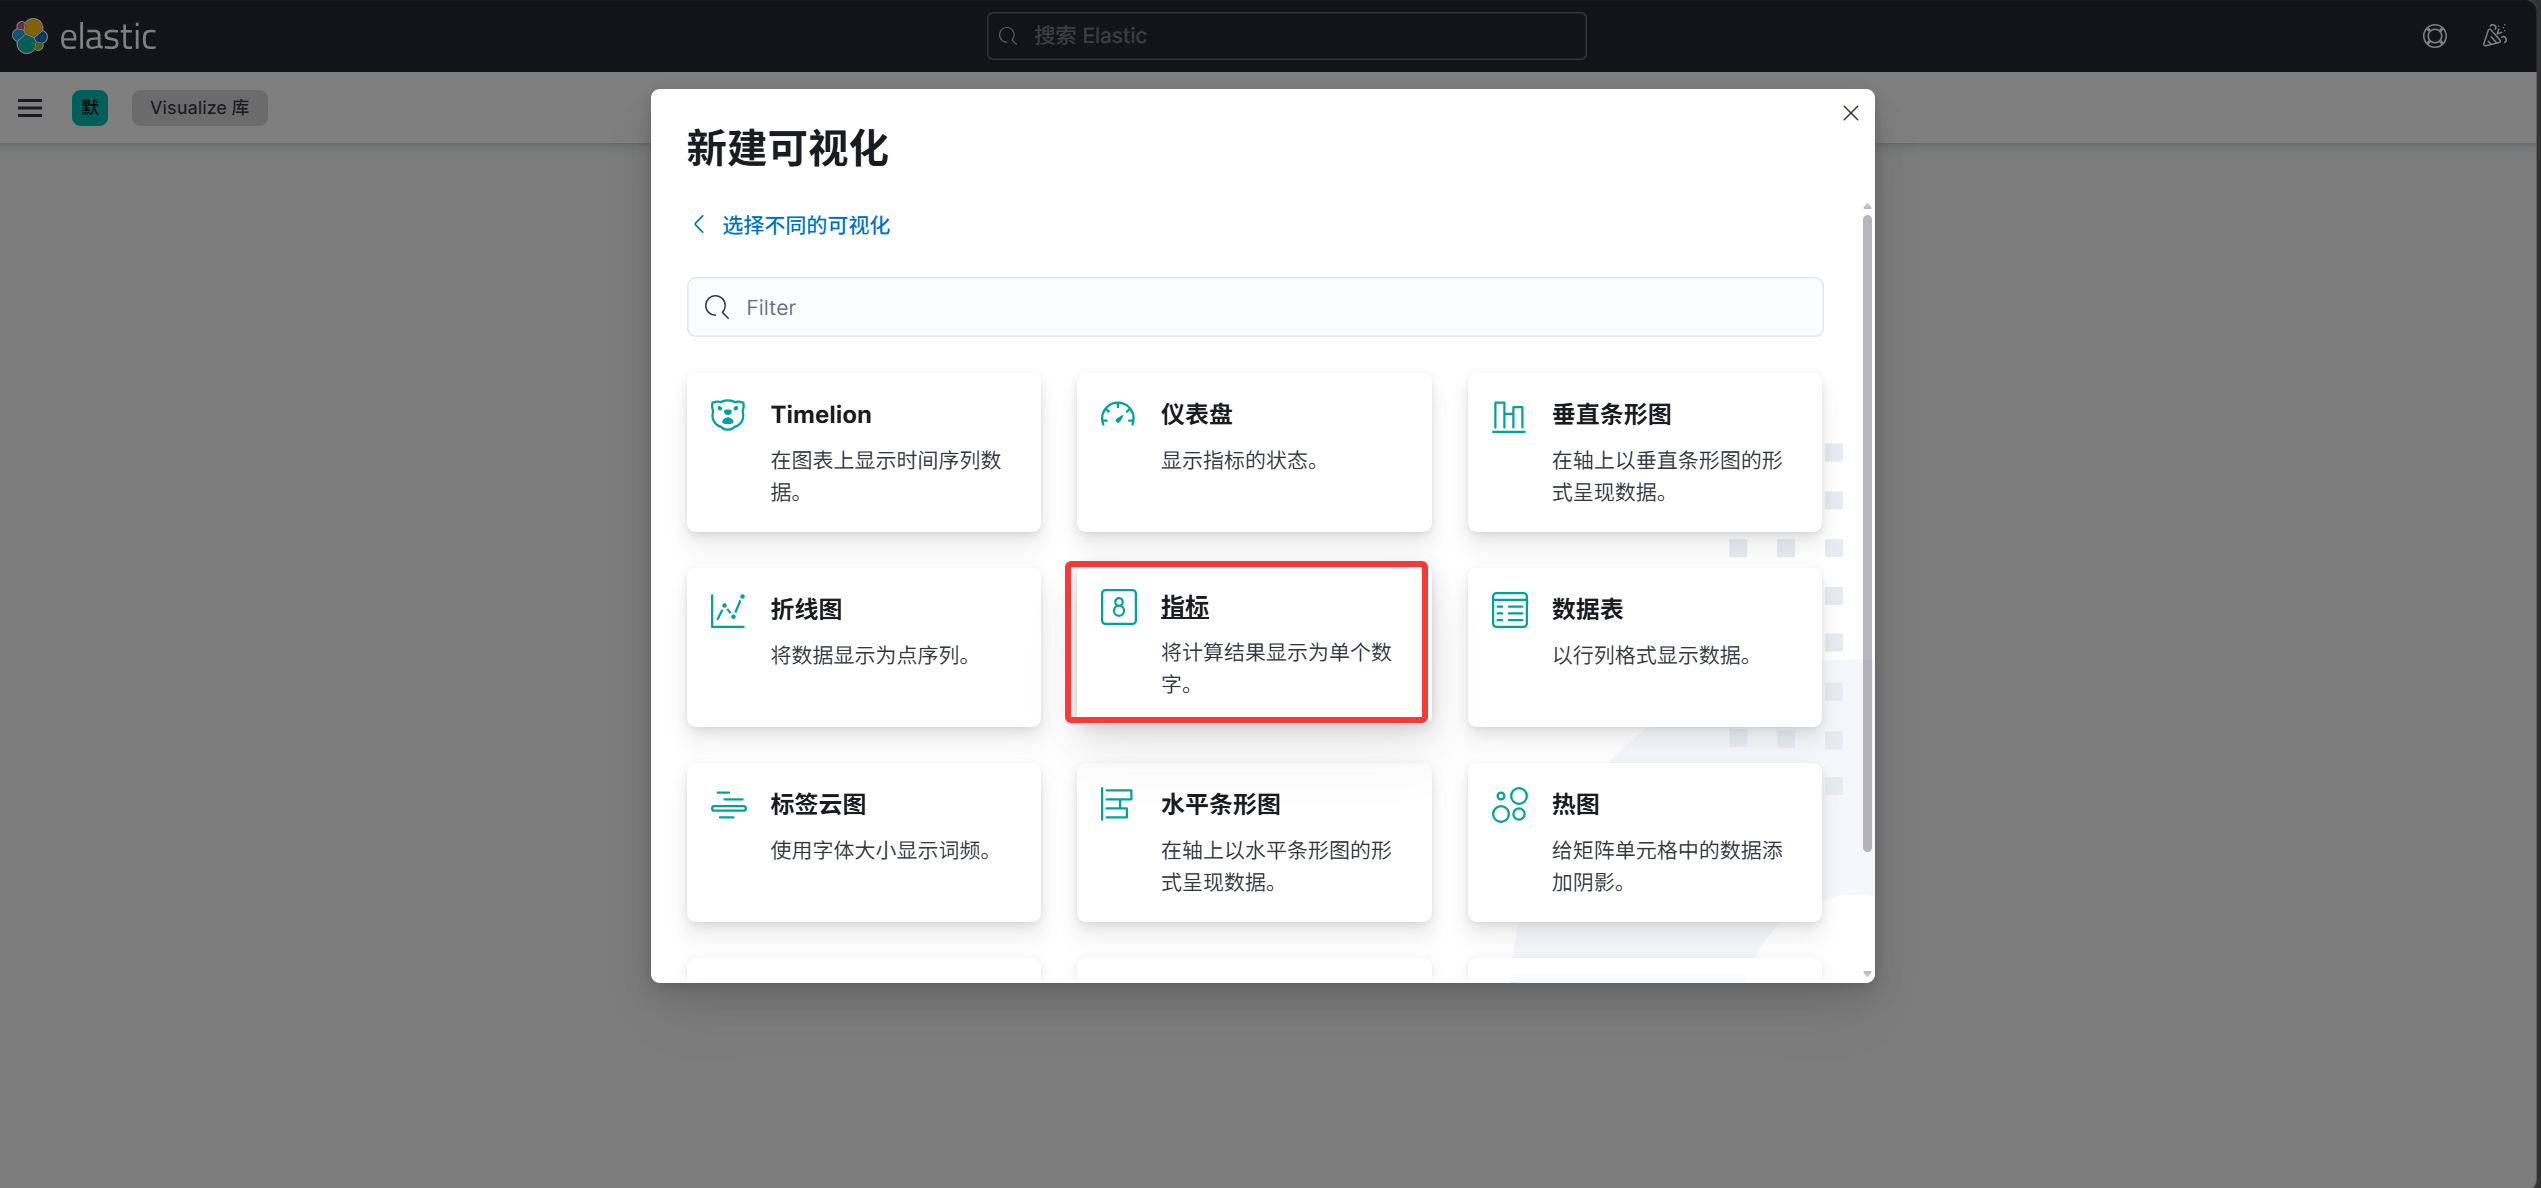Open the green 默 space selector
The image size is (2541, 1188).
click(90, 108)
